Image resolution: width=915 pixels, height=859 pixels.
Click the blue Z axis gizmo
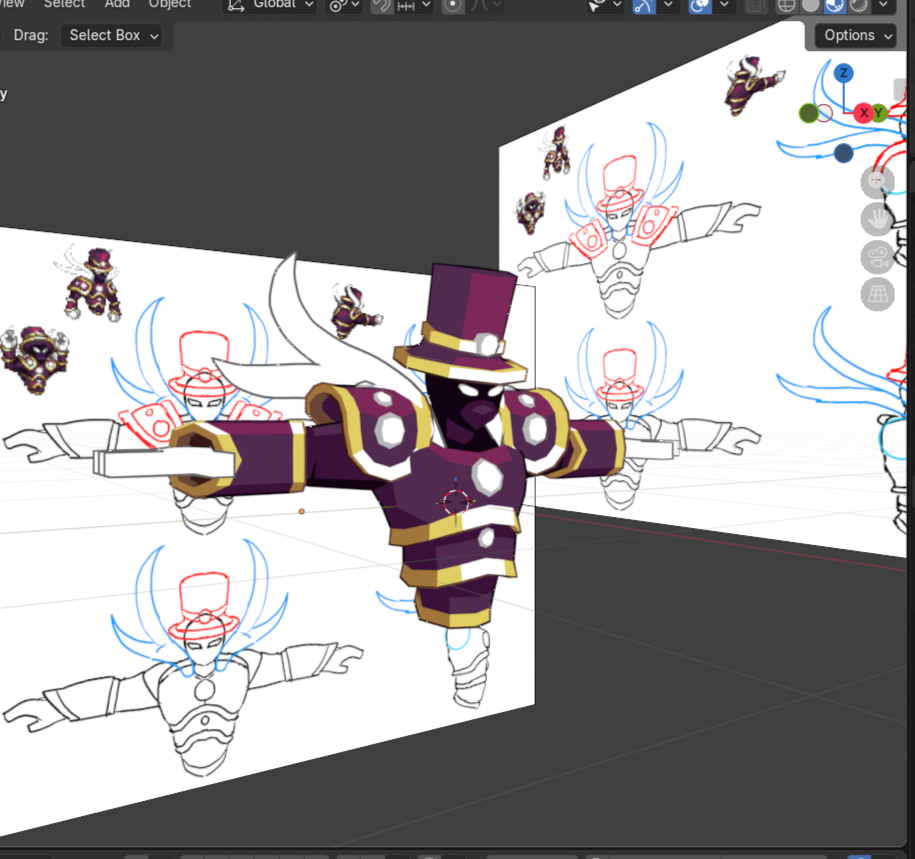coord(844,73)
